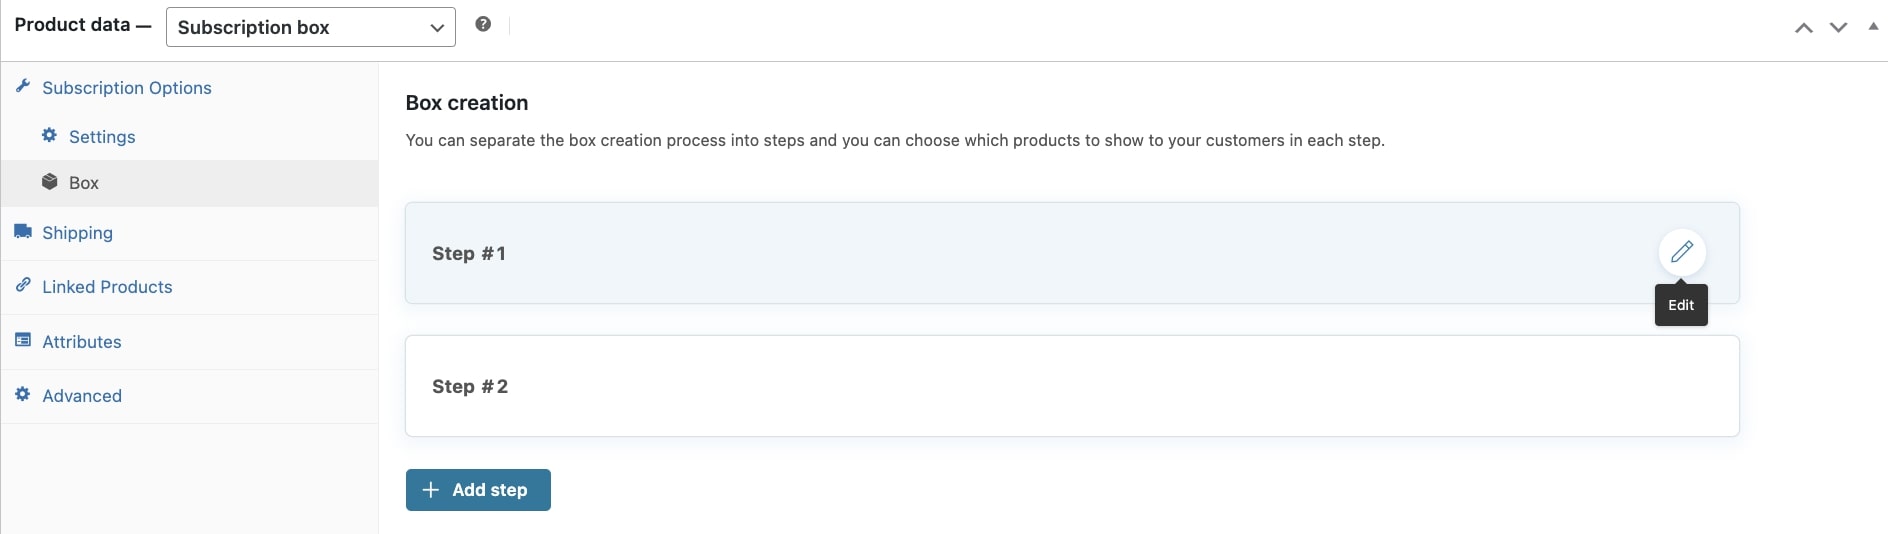Expand the Step #2 row

point(1072,386)
